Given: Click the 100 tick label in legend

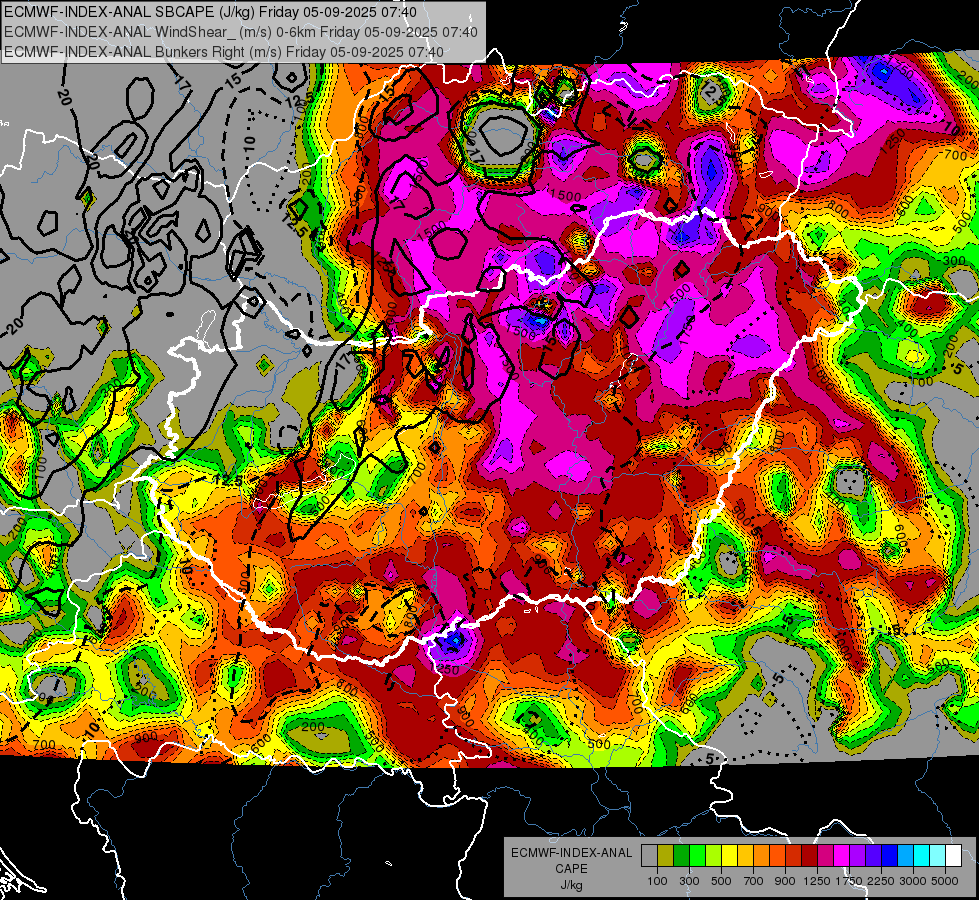Looking at the screenshot, I should coord(657,881).
